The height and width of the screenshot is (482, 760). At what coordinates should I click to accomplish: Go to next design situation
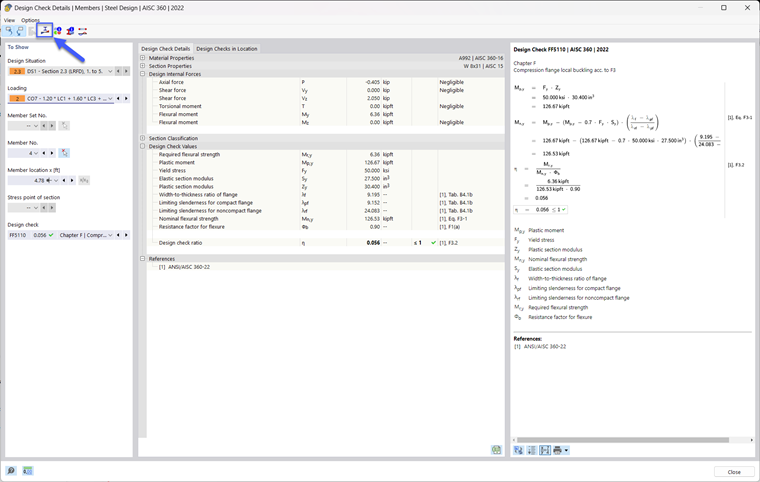coord(126,71)
